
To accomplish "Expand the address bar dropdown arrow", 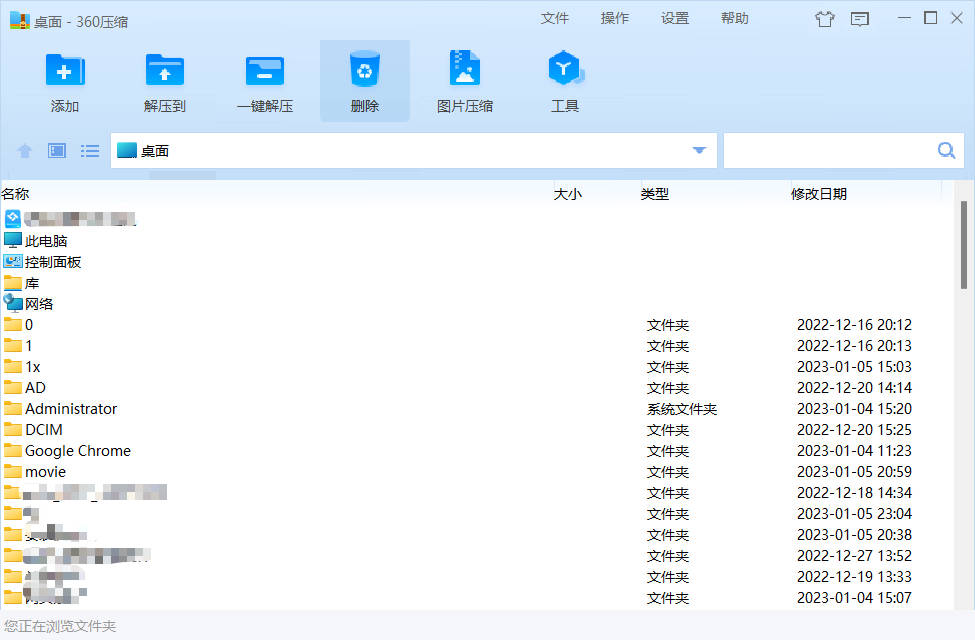I will [700, 151].
